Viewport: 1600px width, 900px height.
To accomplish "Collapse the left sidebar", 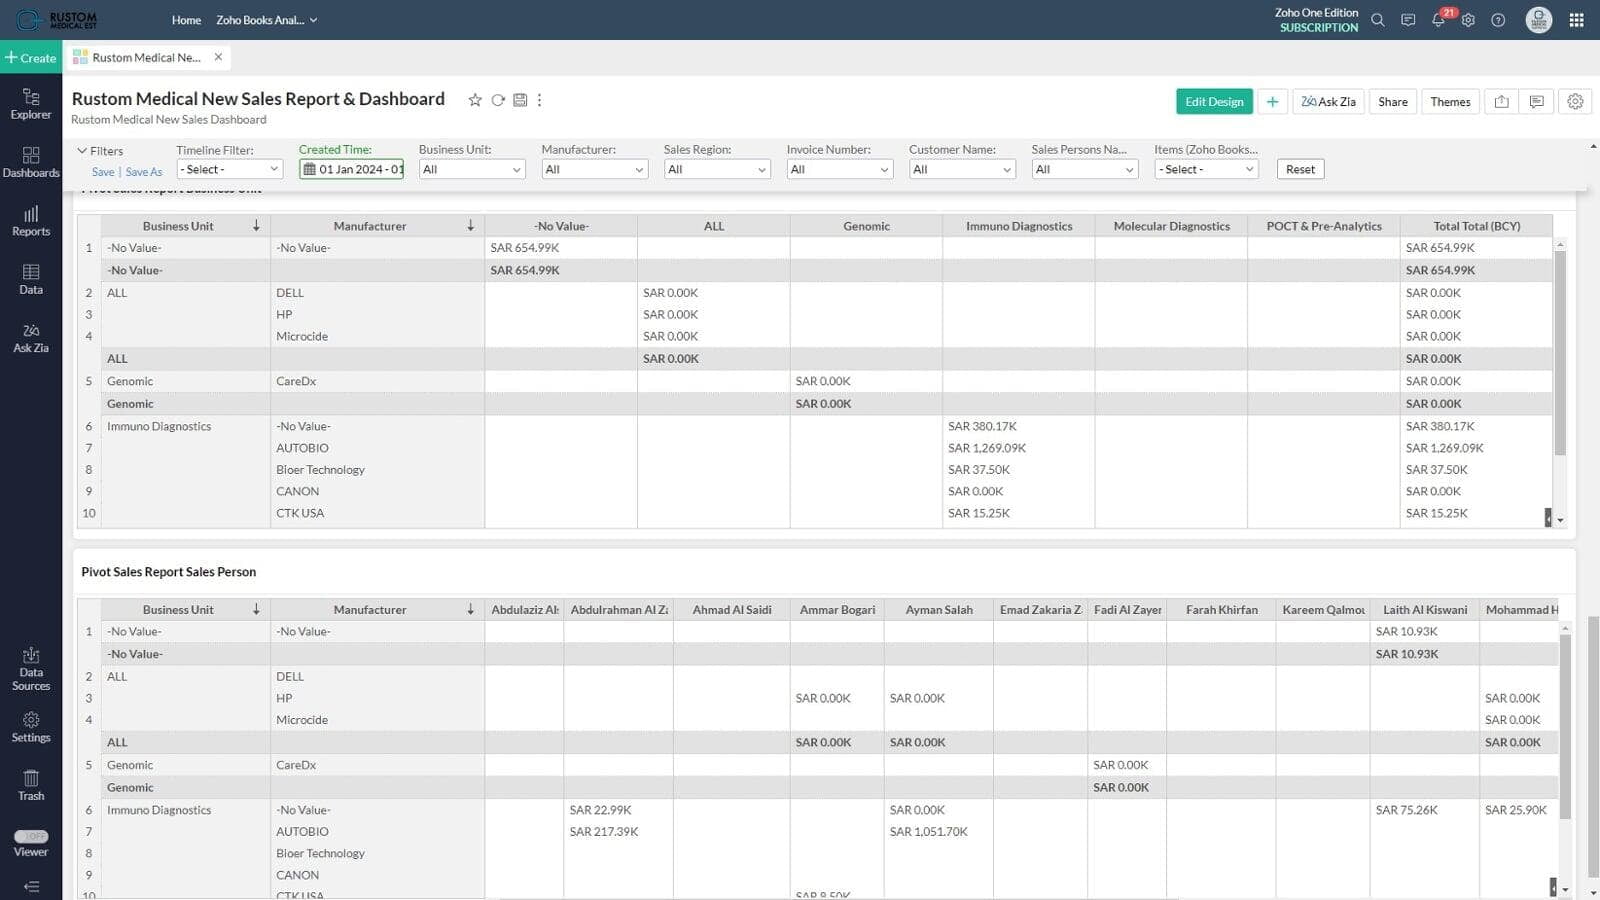I will coord(31,886).
